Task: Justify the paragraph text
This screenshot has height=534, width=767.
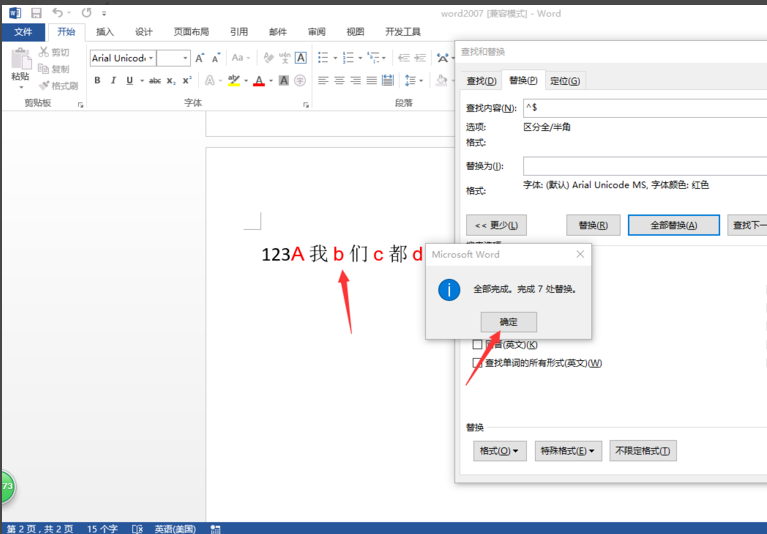Action: click(371, 80)
